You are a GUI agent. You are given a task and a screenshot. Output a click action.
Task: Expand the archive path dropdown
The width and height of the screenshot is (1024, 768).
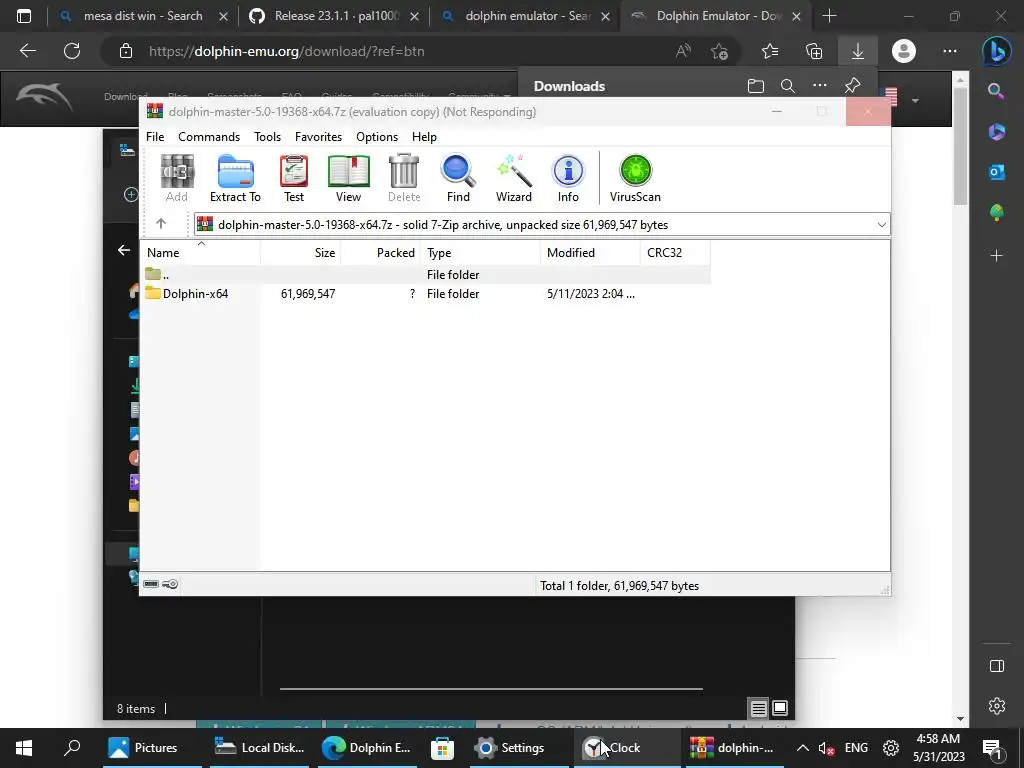[881, 225]
